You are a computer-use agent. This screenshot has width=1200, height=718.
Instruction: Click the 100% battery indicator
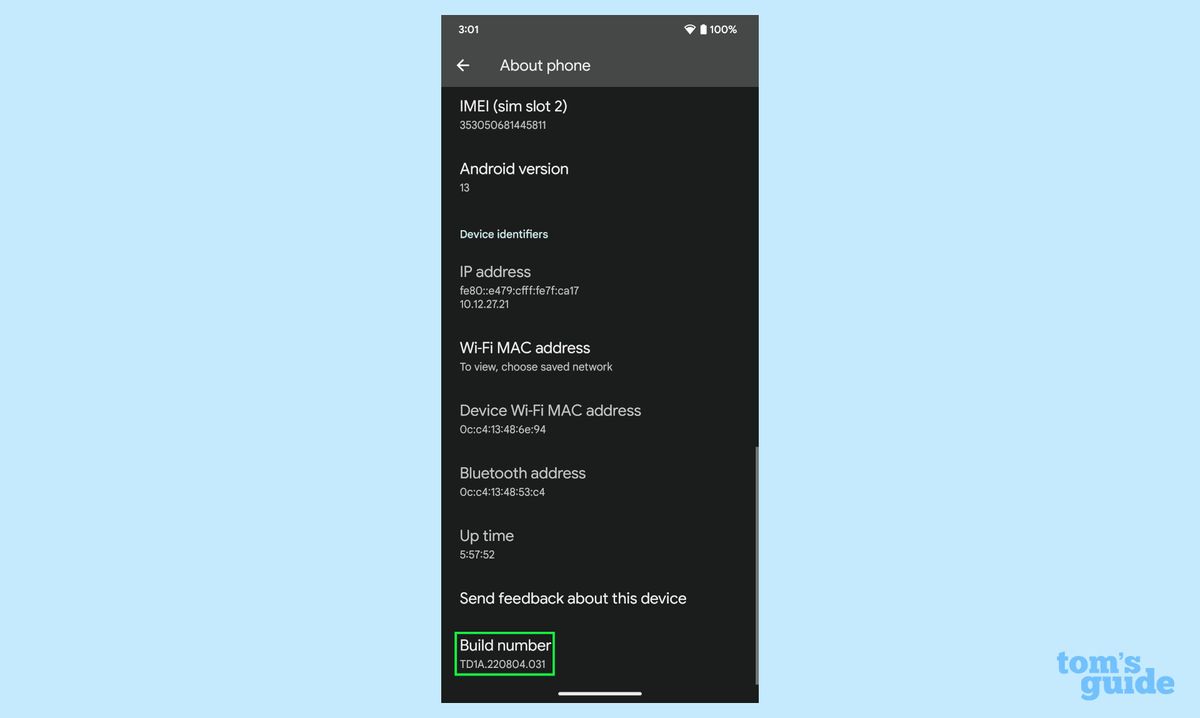click(722, 29)
